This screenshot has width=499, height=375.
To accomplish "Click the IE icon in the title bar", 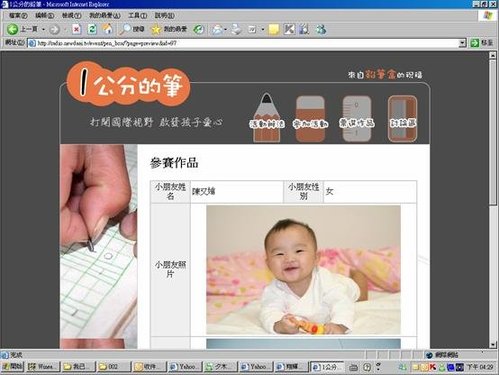I will point(5,4).
